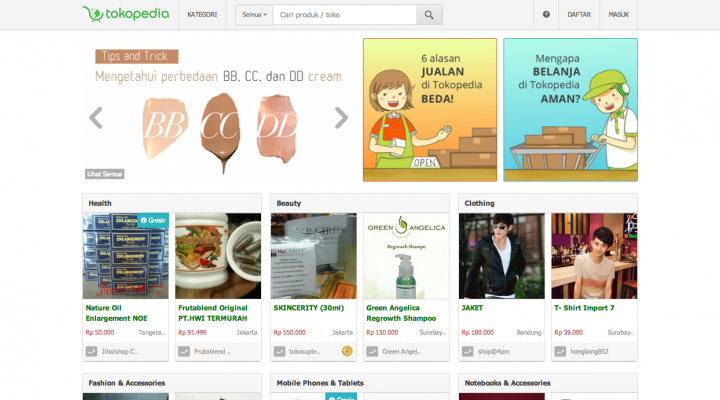Click MASUK to log in
720x400 pixels.
619,15
